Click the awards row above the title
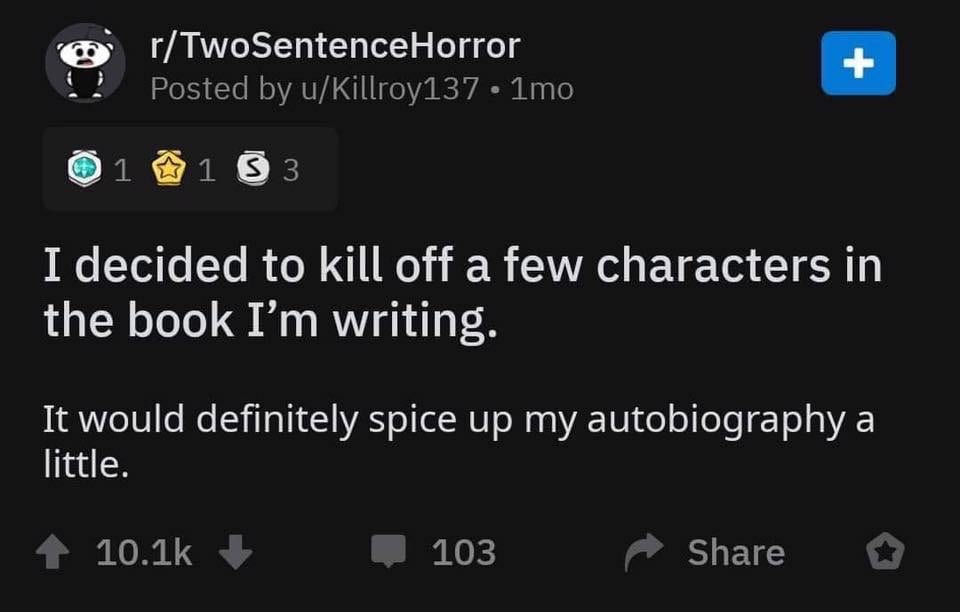Image resolution: width=960 pixels, height=612 pixels. click(190, 168)
